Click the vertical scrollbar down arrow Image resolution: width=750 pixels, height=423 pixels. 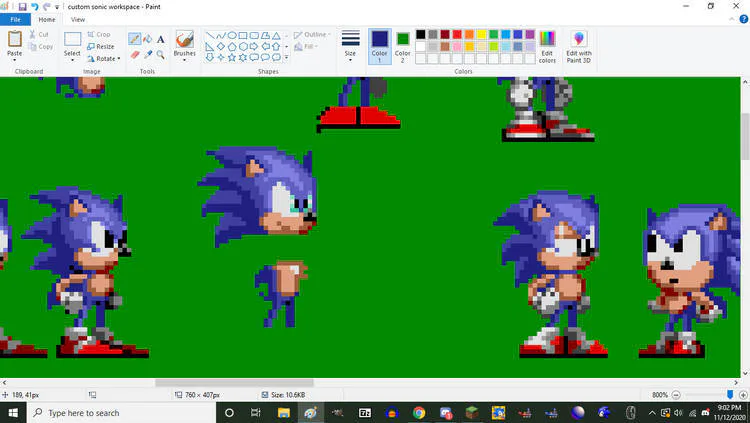point(745,374)
